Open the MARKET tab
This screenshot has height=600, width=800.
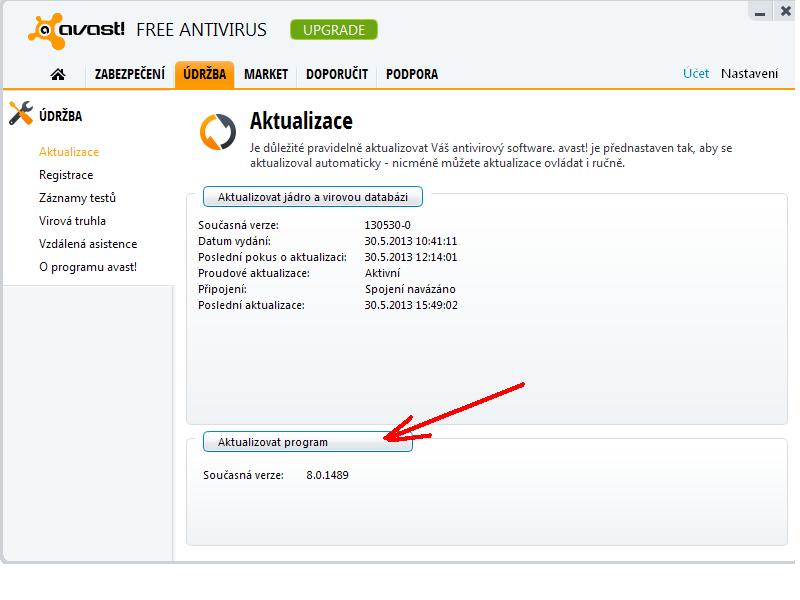tap(266, 74)
